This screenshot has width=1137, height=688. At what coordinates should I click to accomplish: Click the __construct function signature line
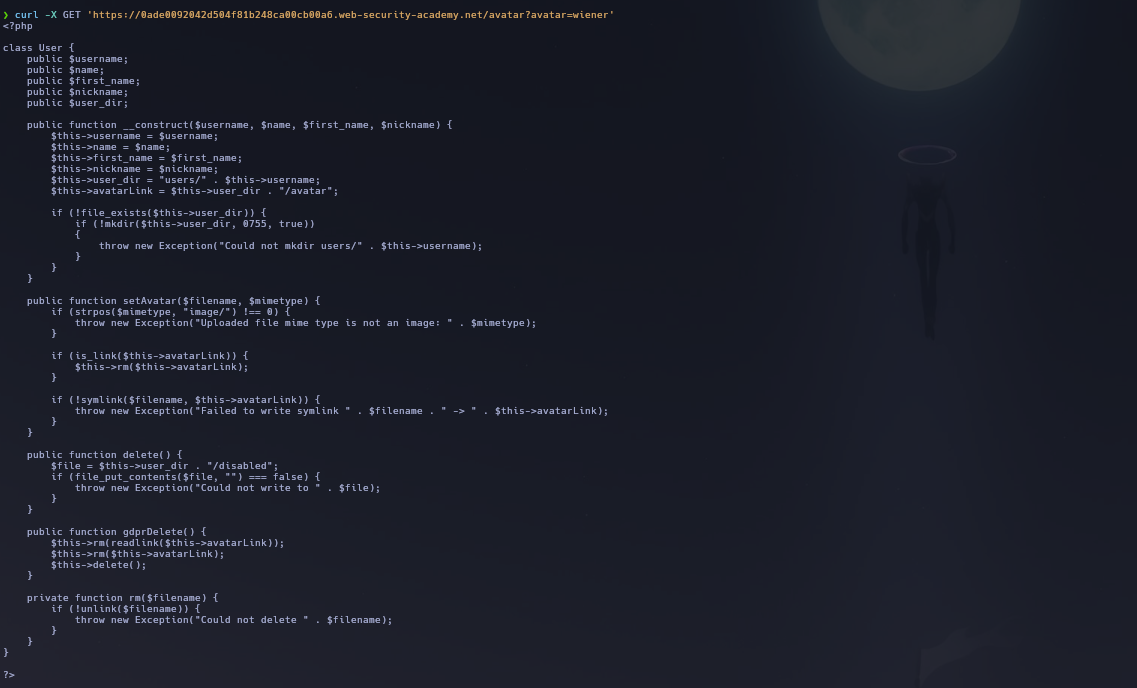tap(239, 125)
